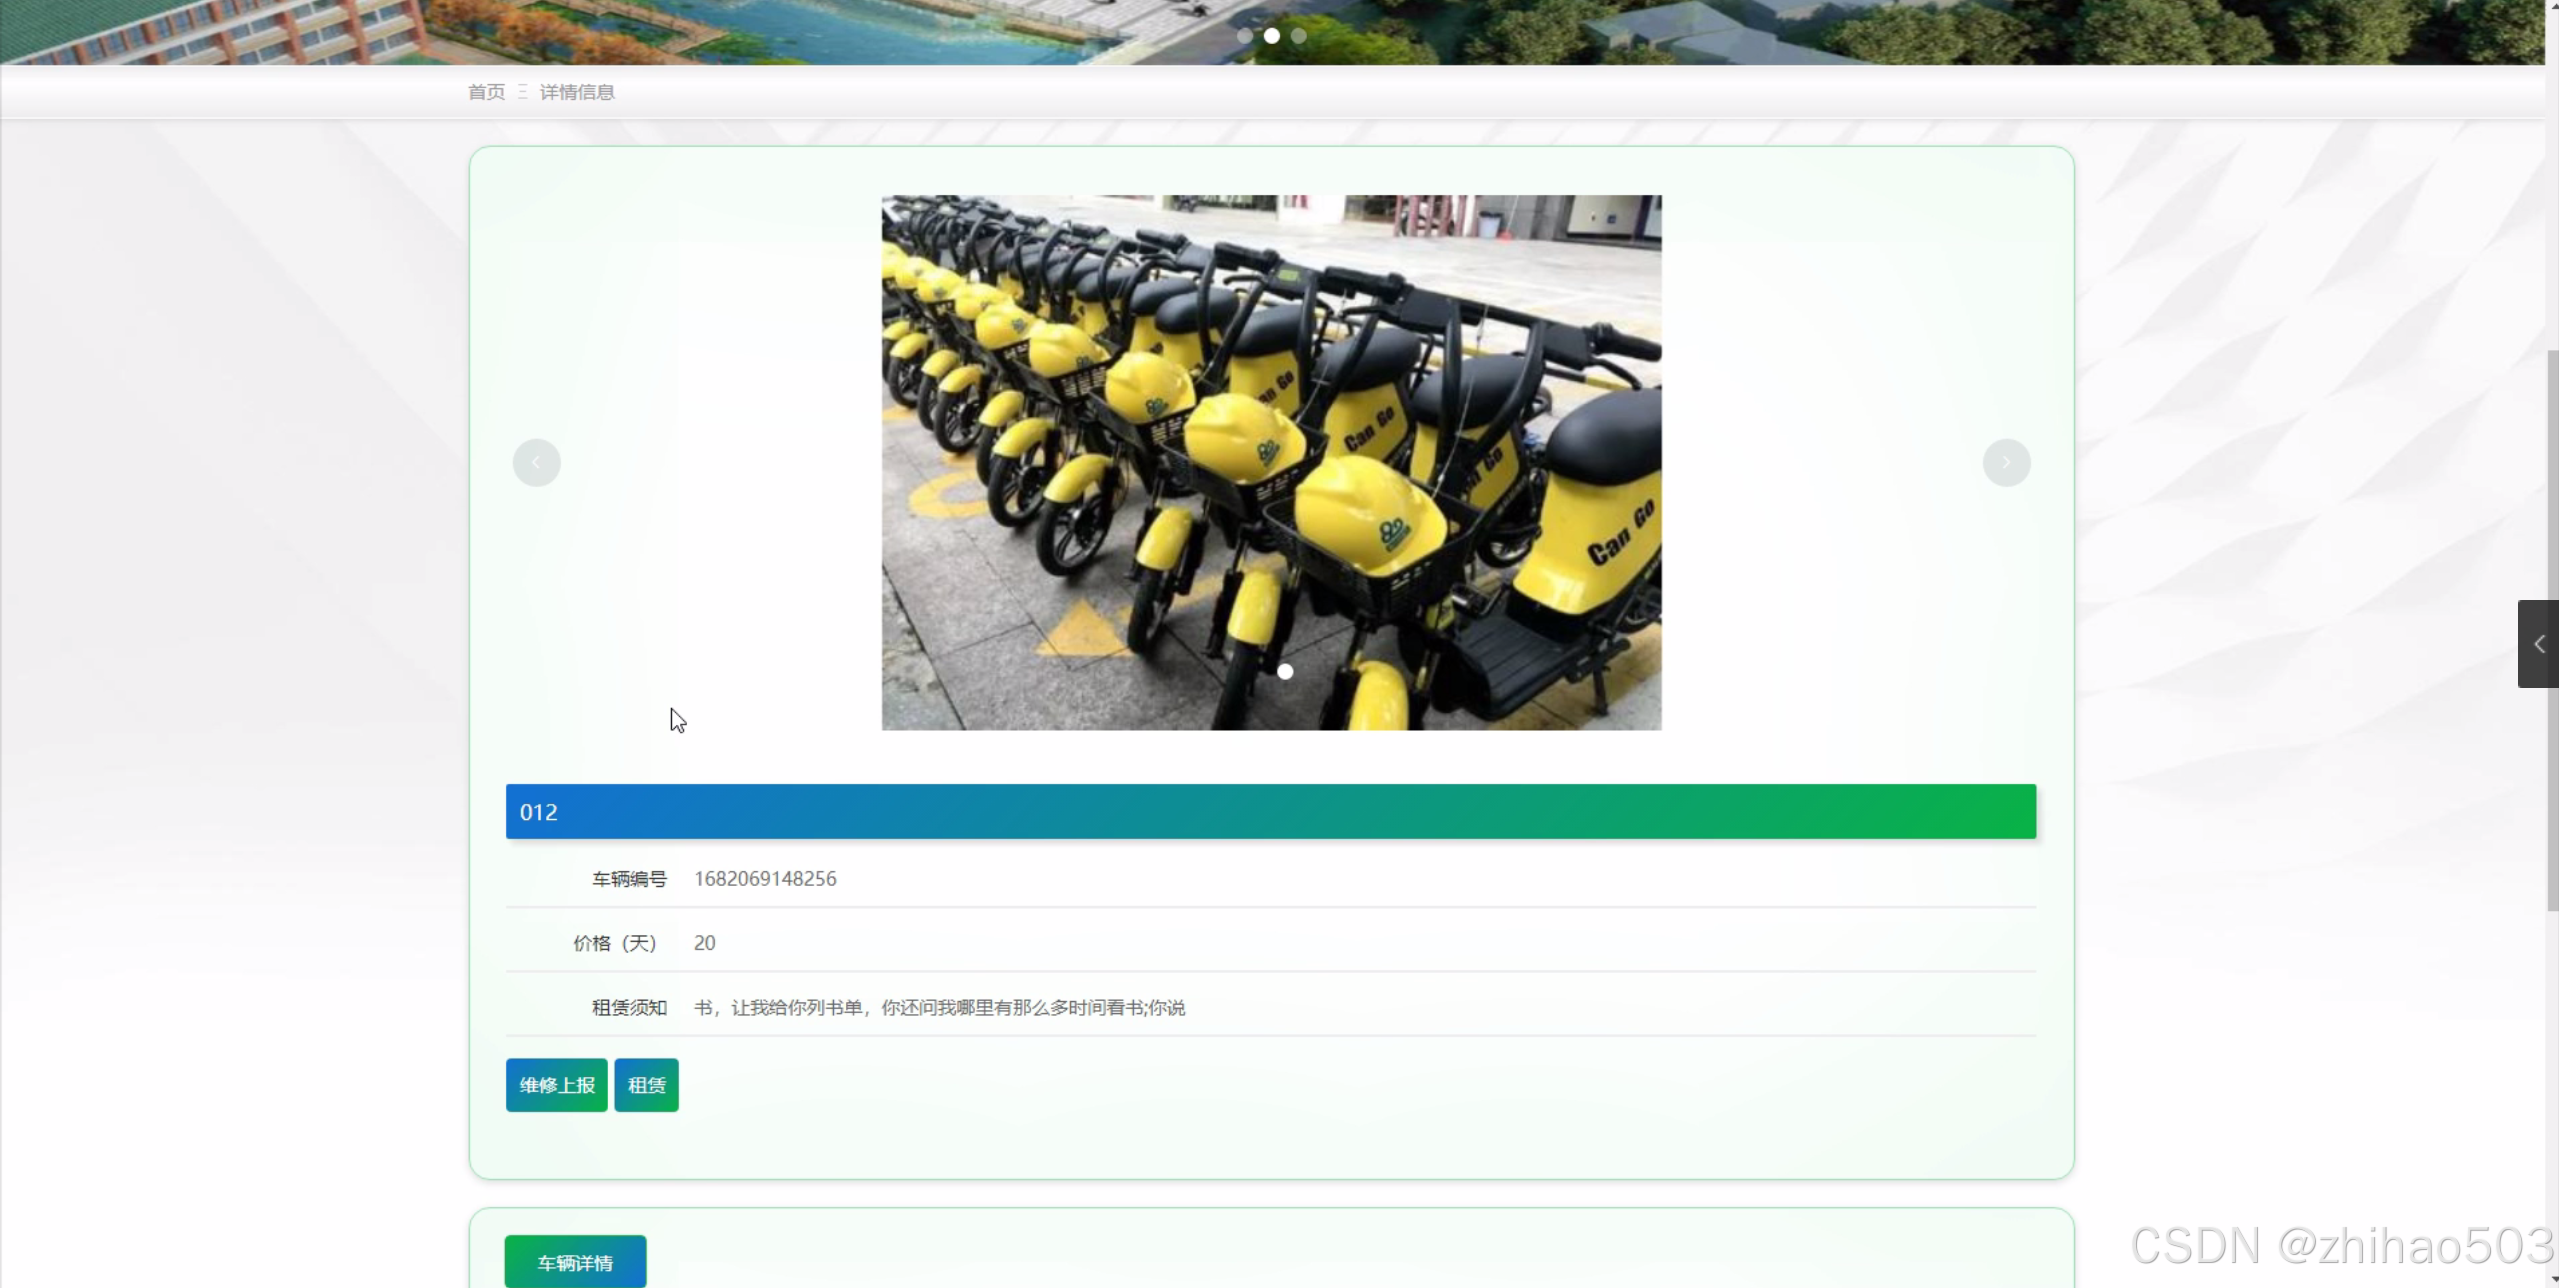Click the next image arrow on the carousel

[2005, 463]
